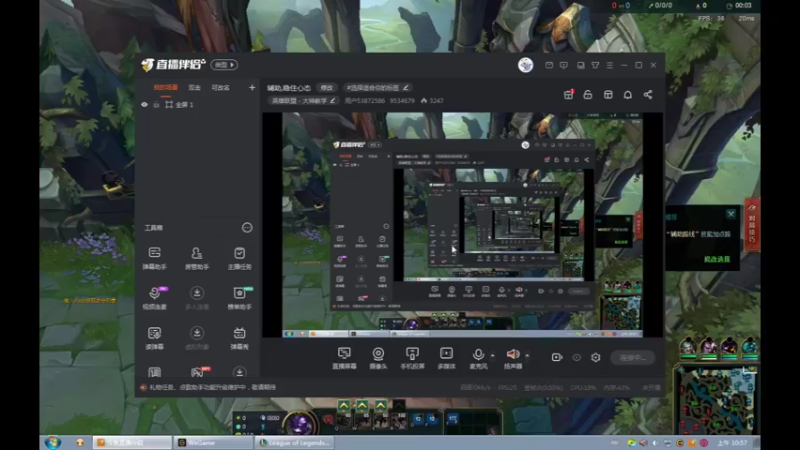Close the dark notification popup on the right
The width and height of the screenshot is (800, 450).
[x=731, y=214]
